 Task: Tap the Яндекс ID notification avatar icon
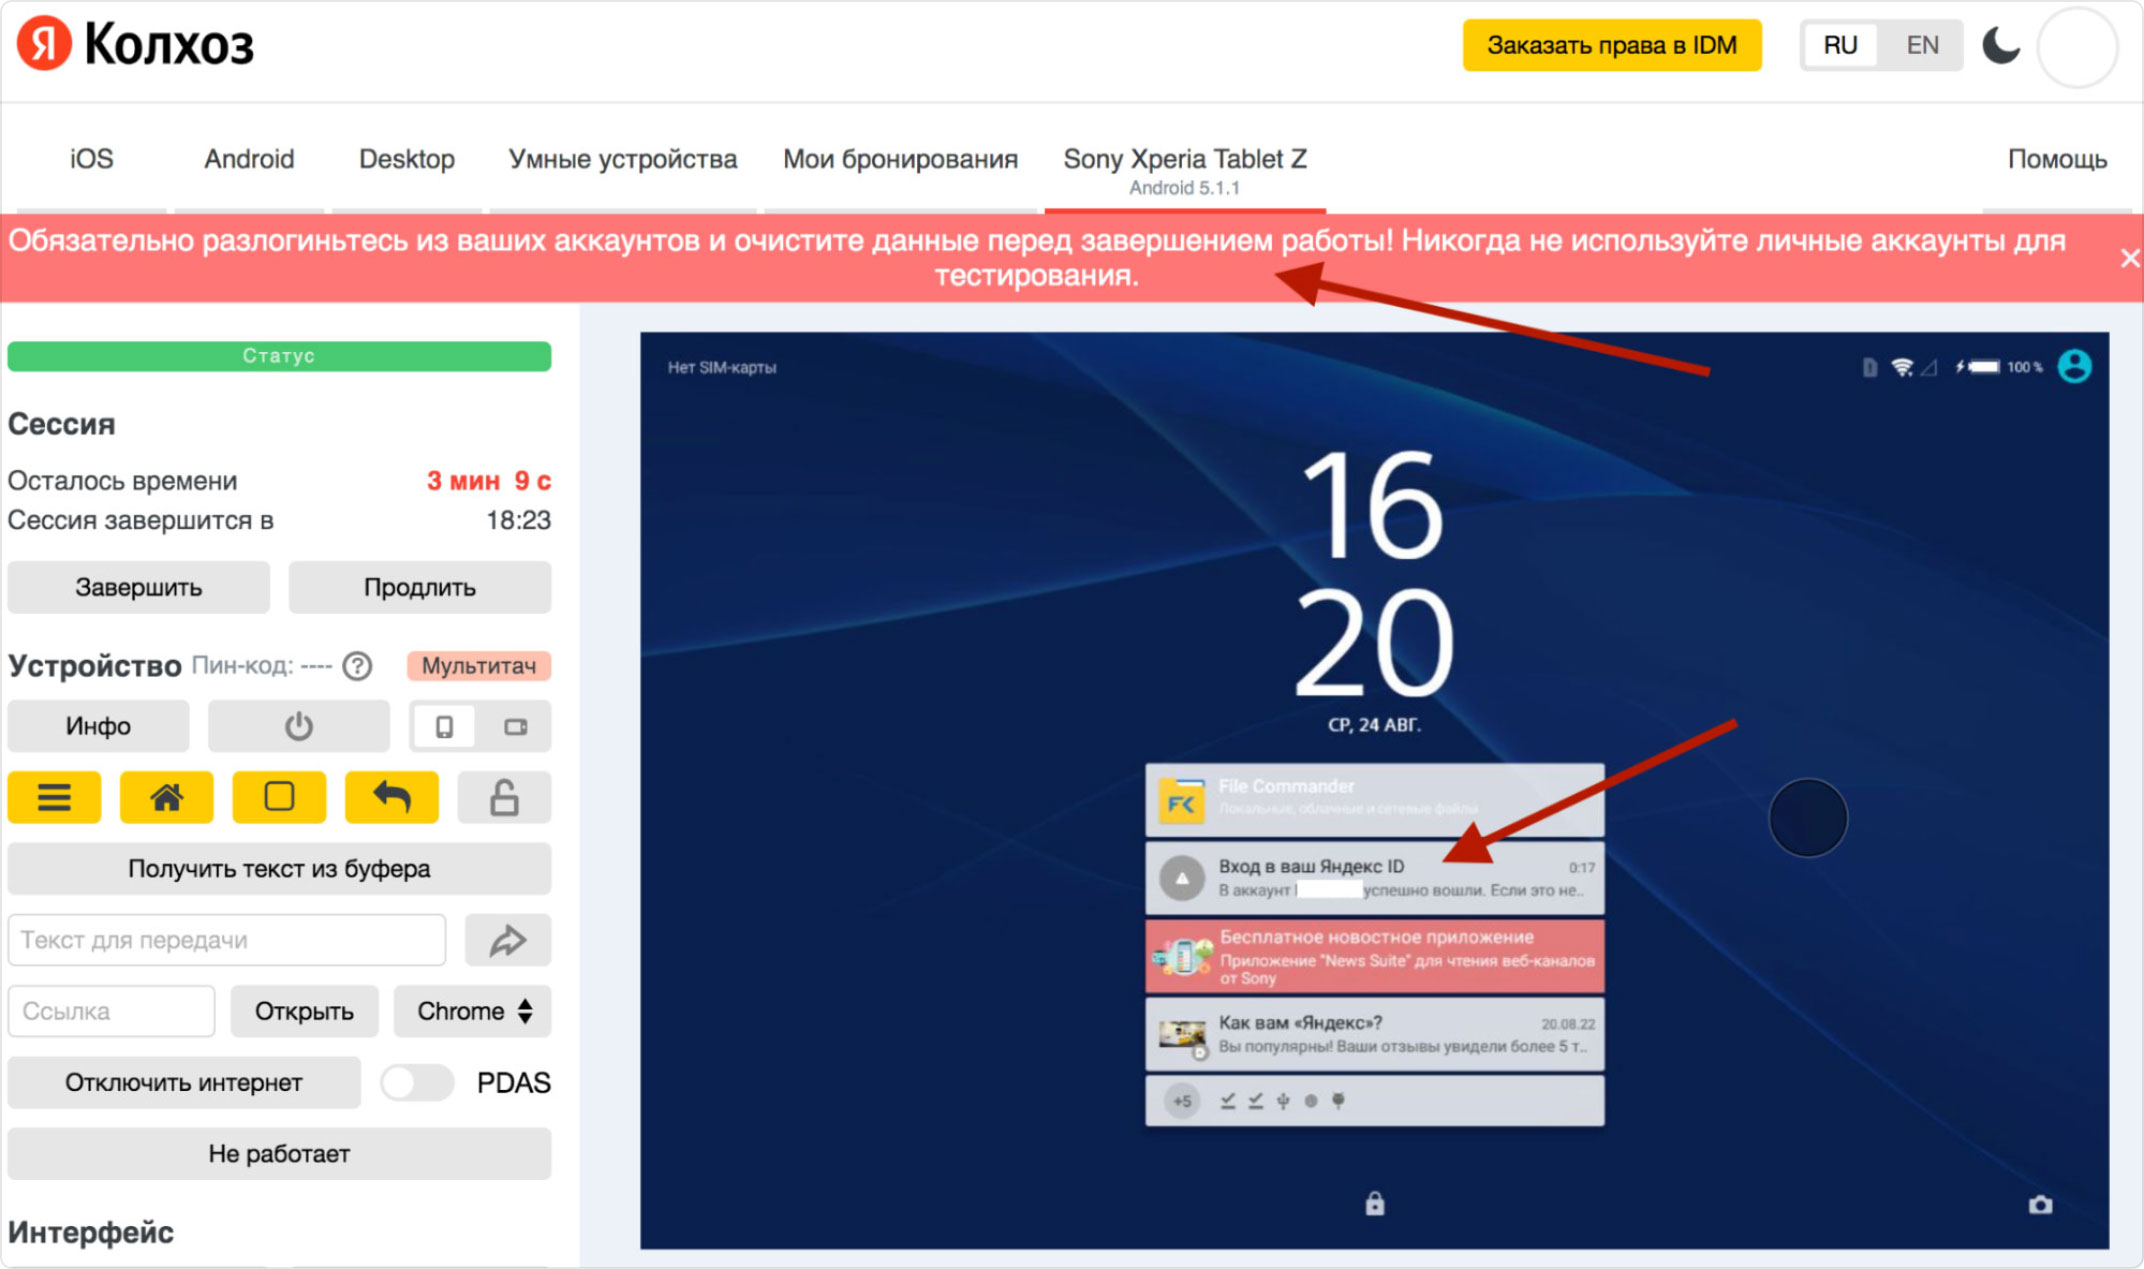1181,878
